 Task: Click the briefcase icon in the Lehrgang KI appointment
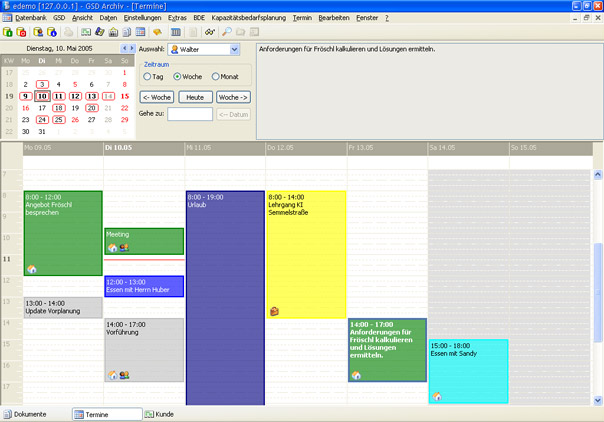(274, 311)
